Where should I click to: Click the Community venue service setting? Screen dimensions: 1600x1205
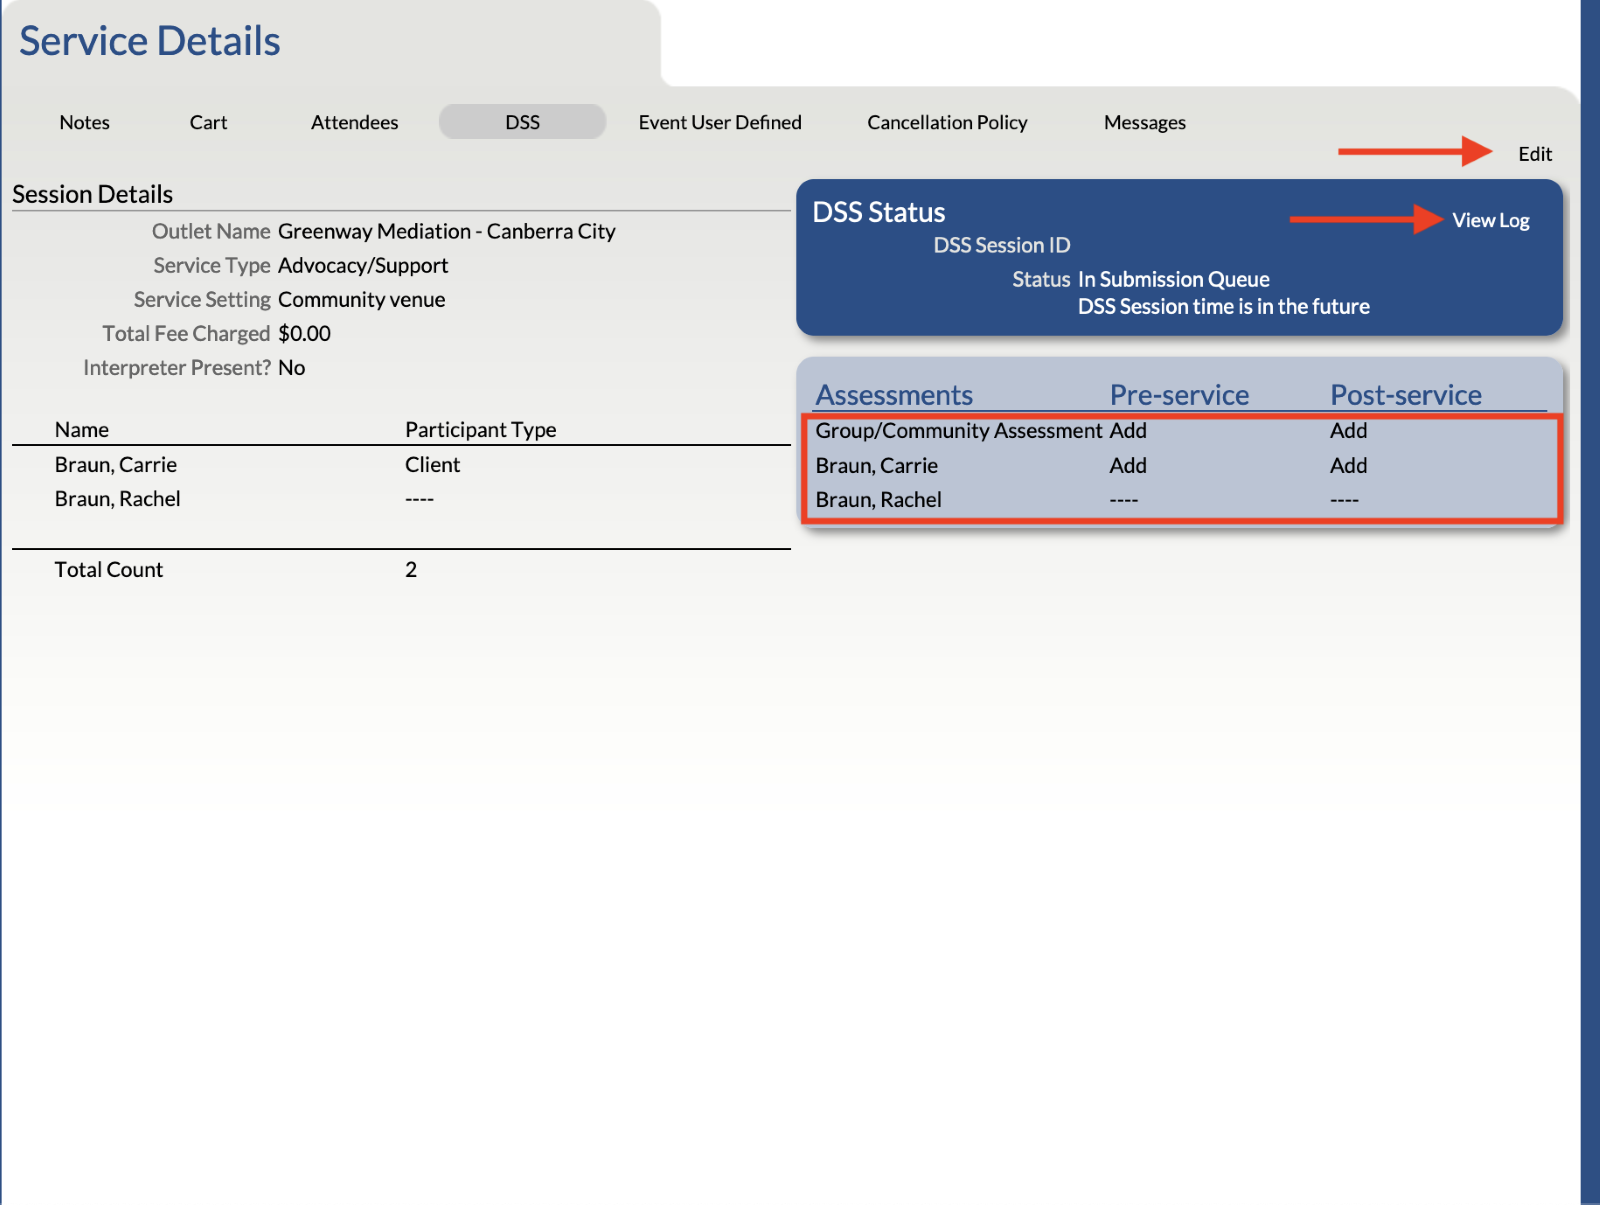(x=361, y=299)
